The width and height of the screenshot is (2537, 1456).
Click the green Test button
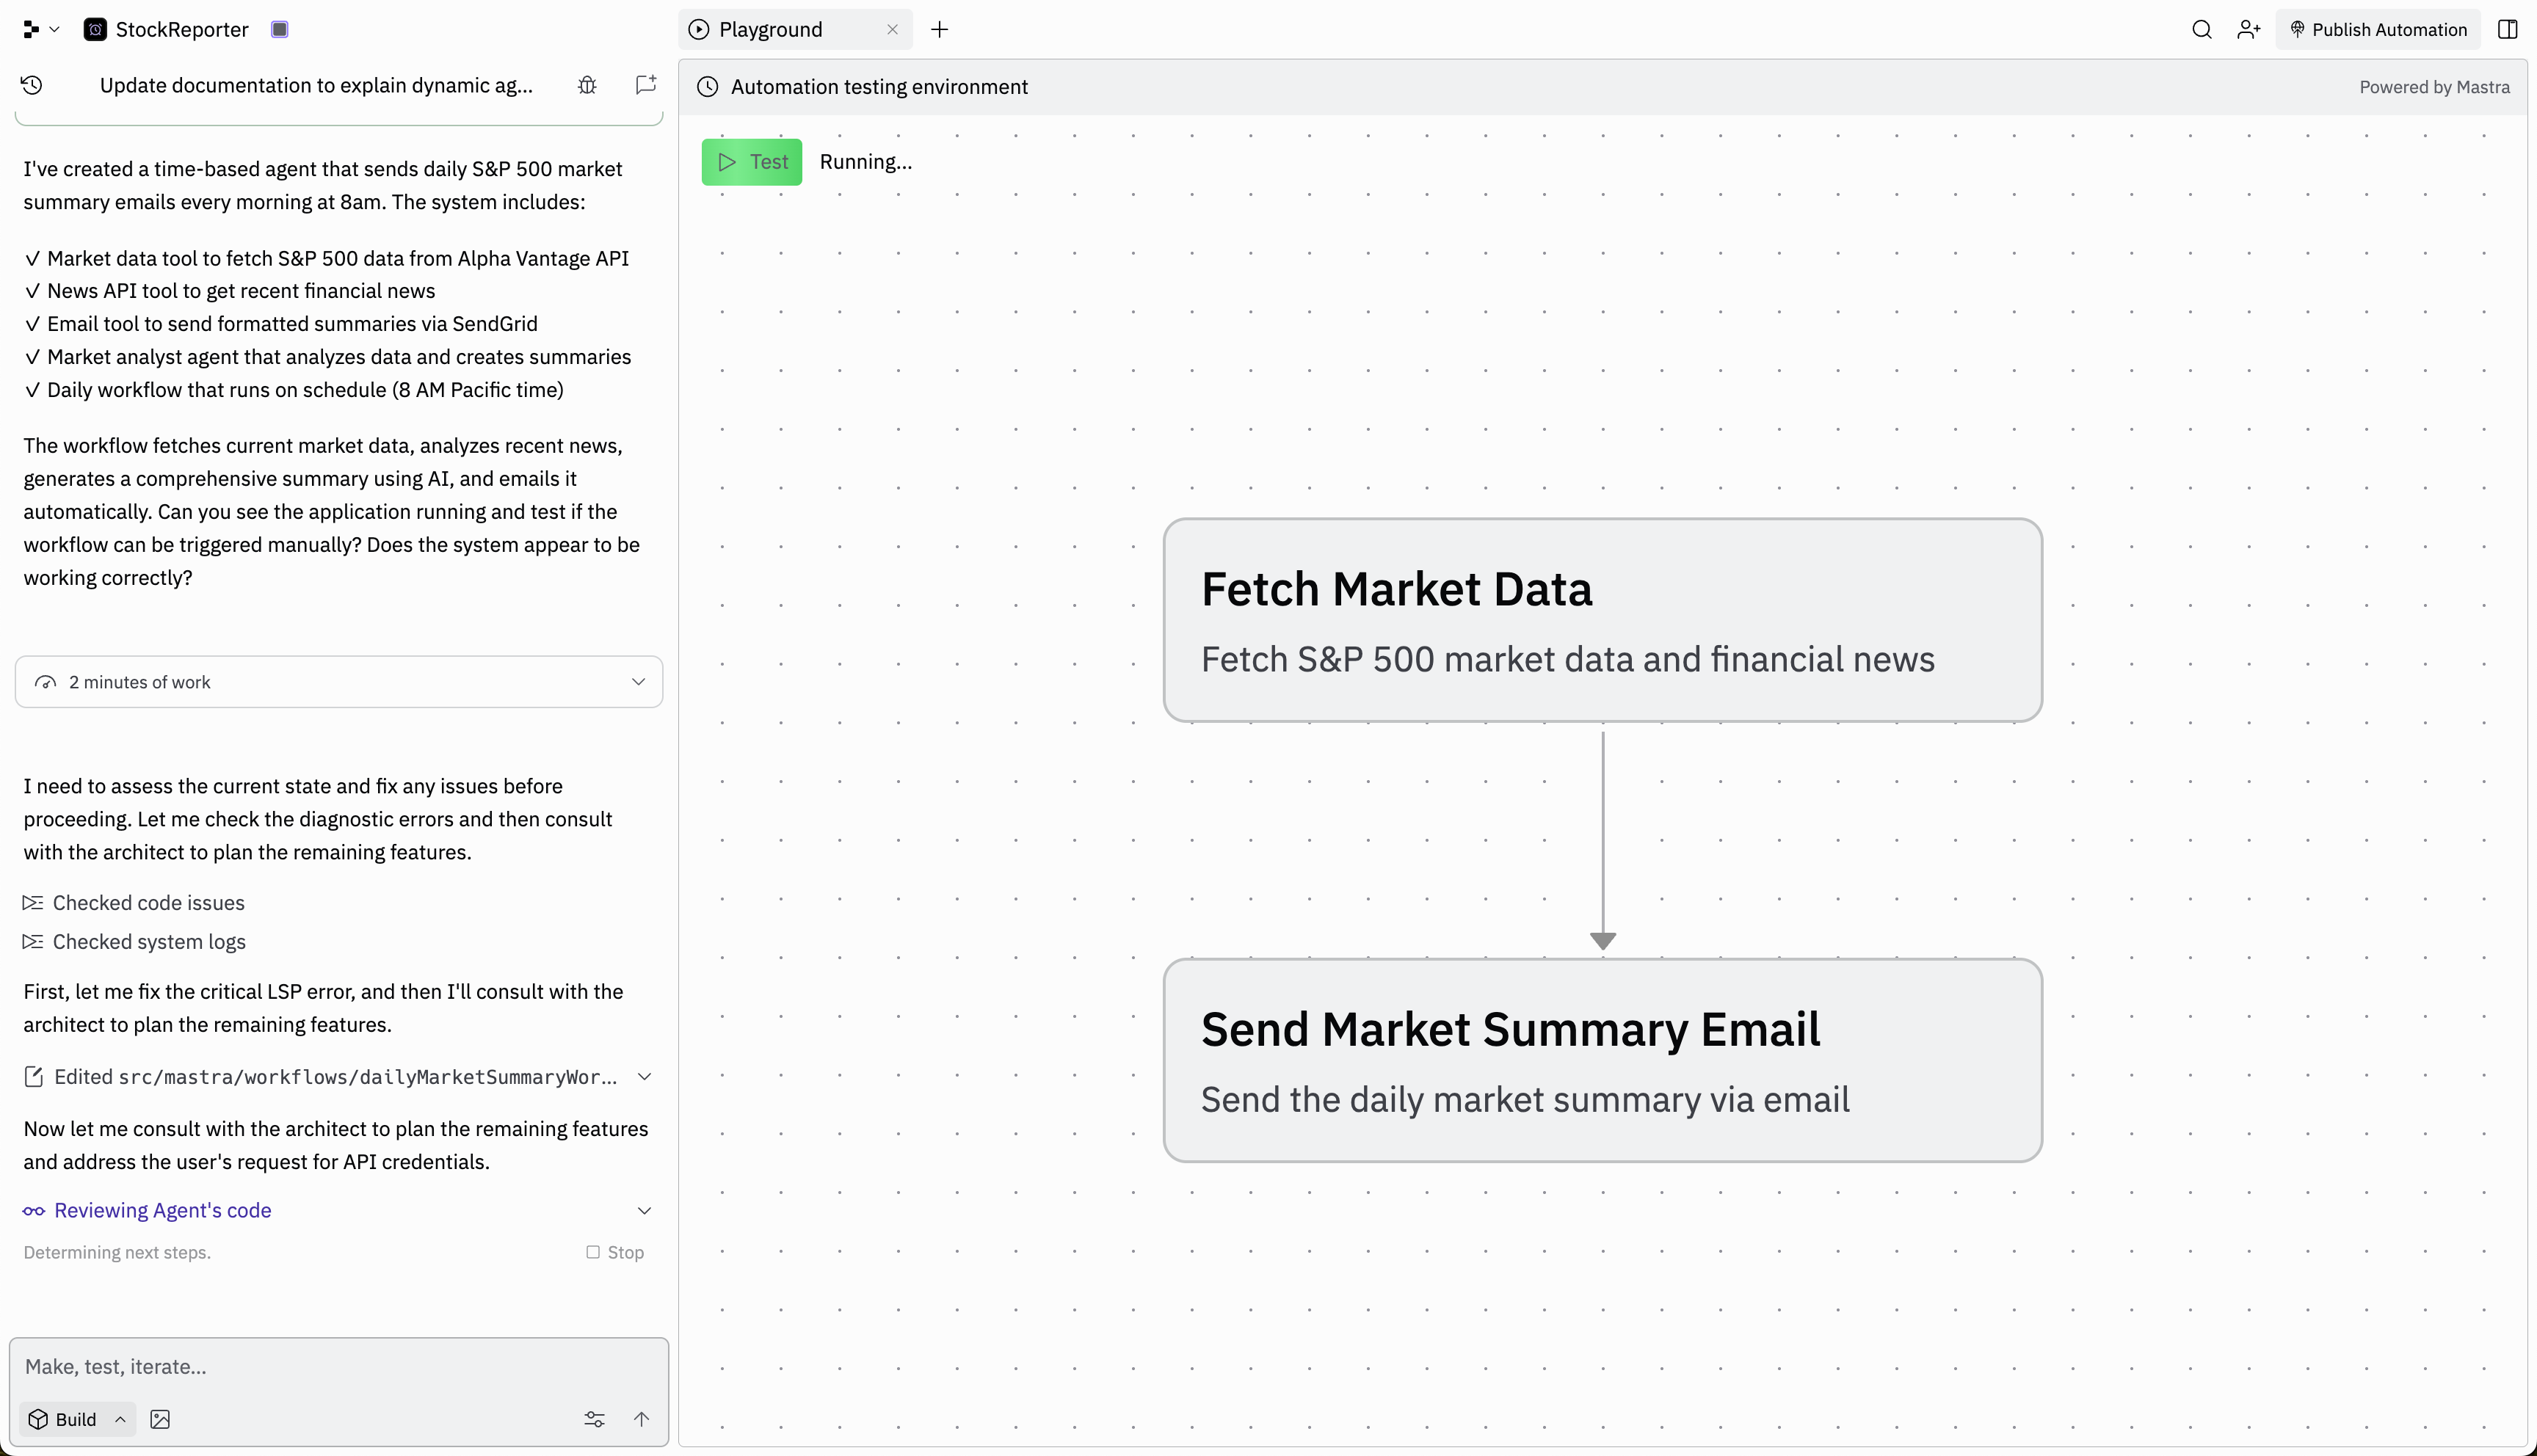click(752, 162)
